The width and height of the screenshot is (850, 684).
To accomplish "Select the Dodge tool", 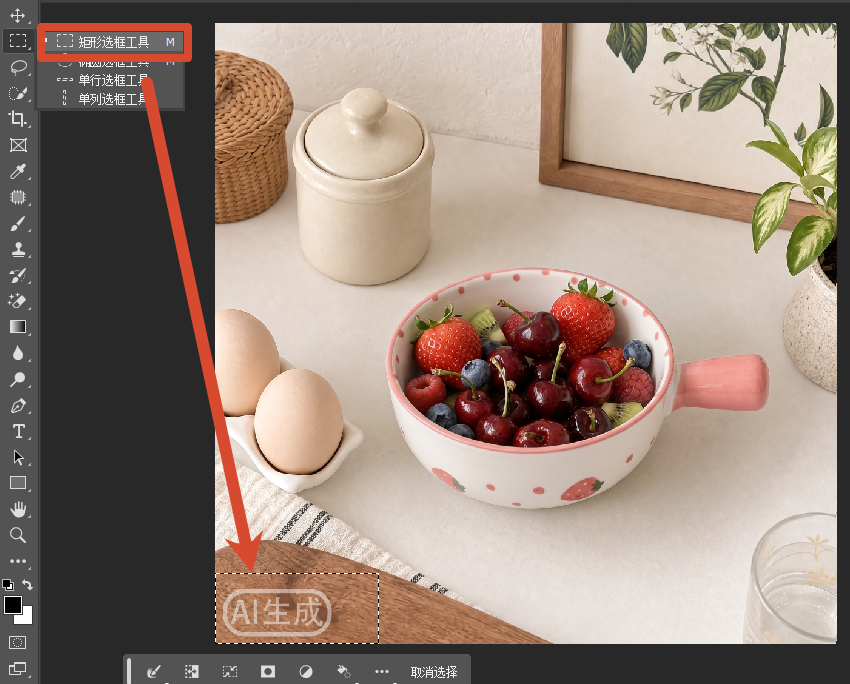I will 18,379.
